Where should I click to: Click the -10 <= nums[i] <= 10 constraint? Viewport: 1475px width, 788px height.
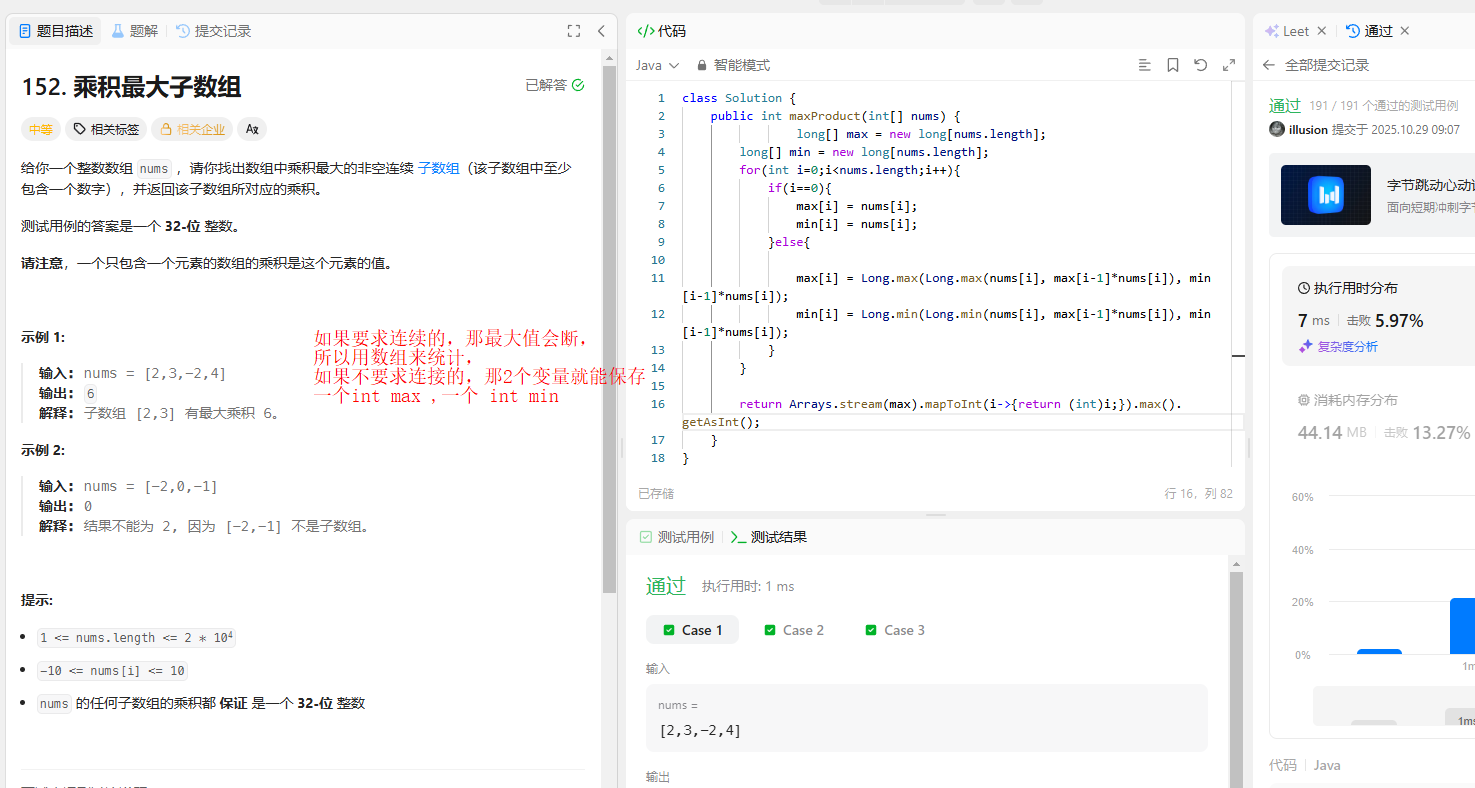[112, 671]
